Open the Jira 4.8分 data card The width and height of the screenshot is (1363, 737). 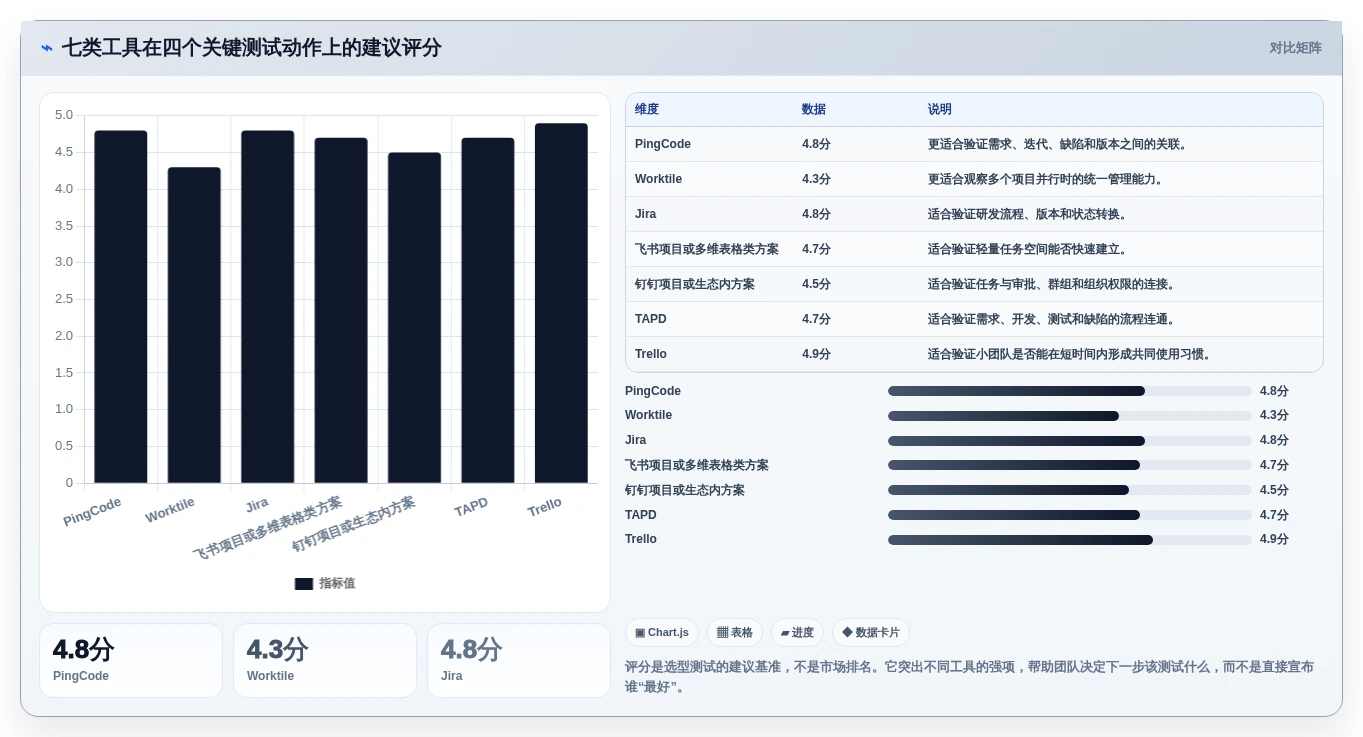click(x=519, y=660)
